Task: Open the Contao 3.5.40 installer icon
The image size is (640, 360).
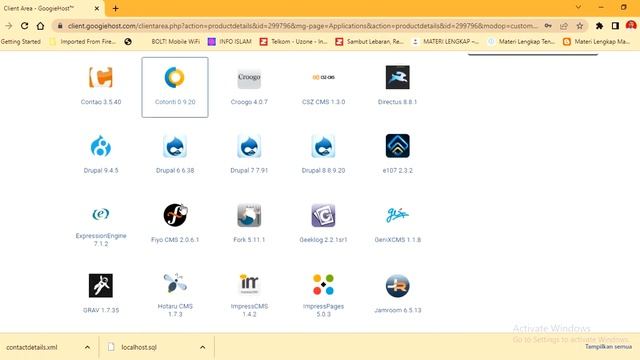Action: pyautogui.click(x=101, y=77)
